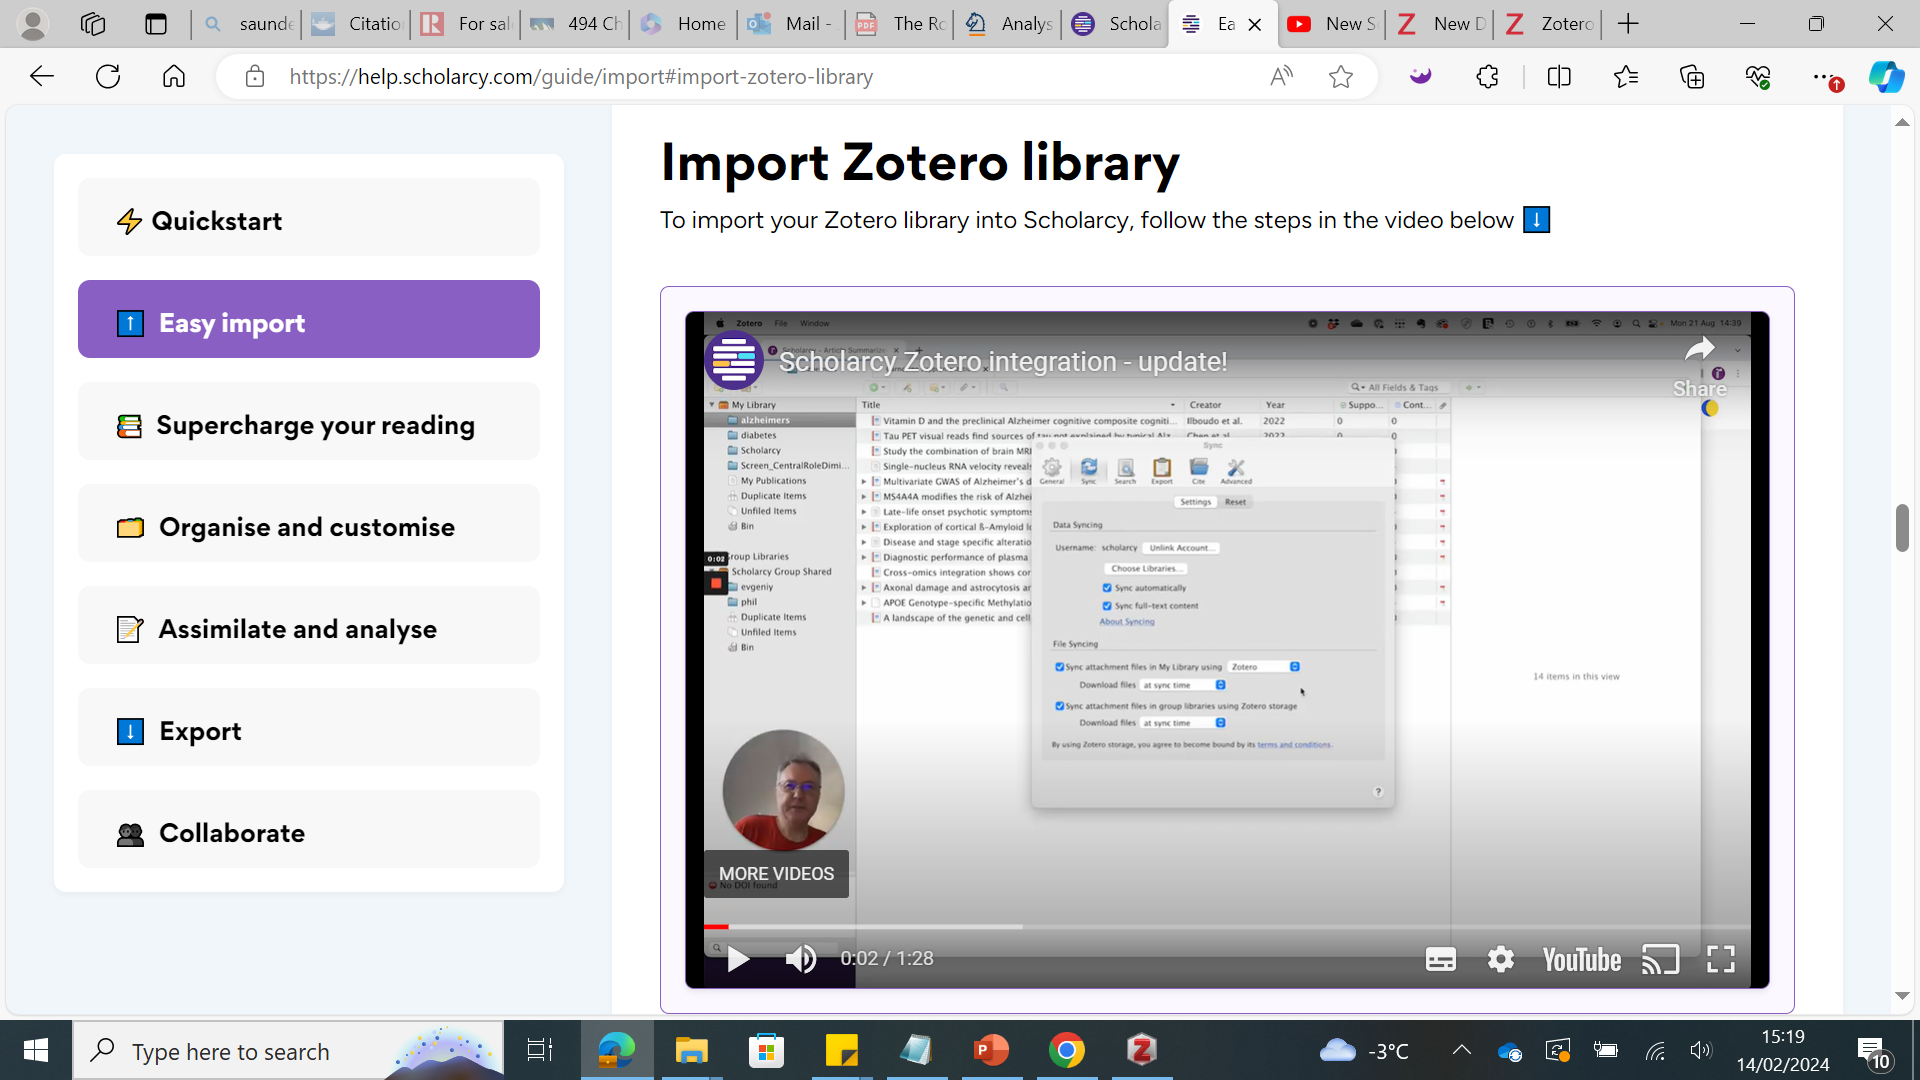Open the Copilot sidebar icon
The image size is (1920, 1080).
click(1886, 77)
